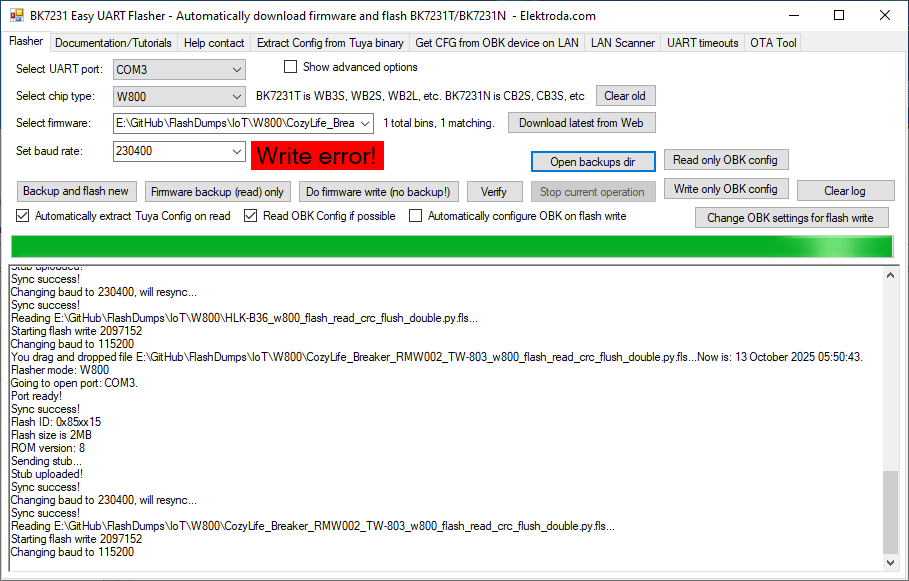Click the 'Set baud rate:' label
909x581 pixels.
[x=50, y=151]
